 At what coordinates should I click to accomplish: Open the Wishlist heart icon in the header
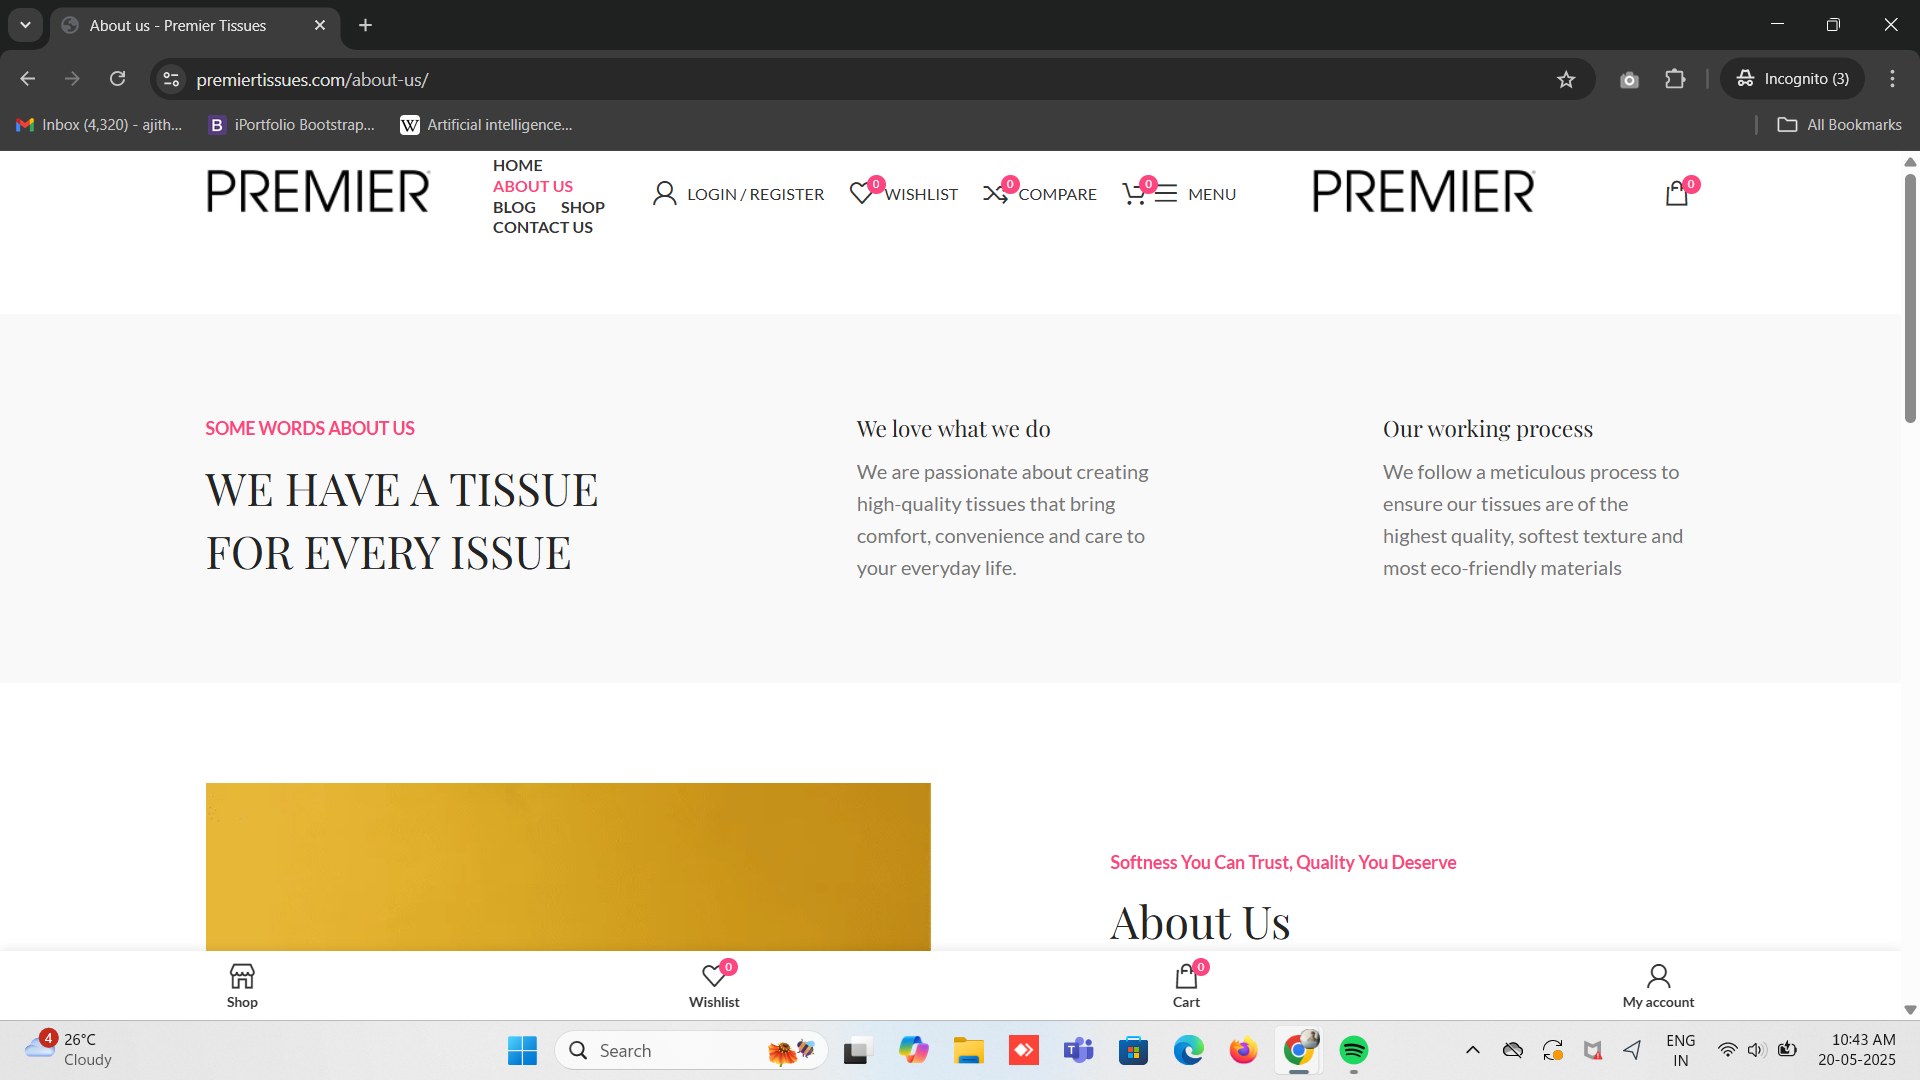861,193
